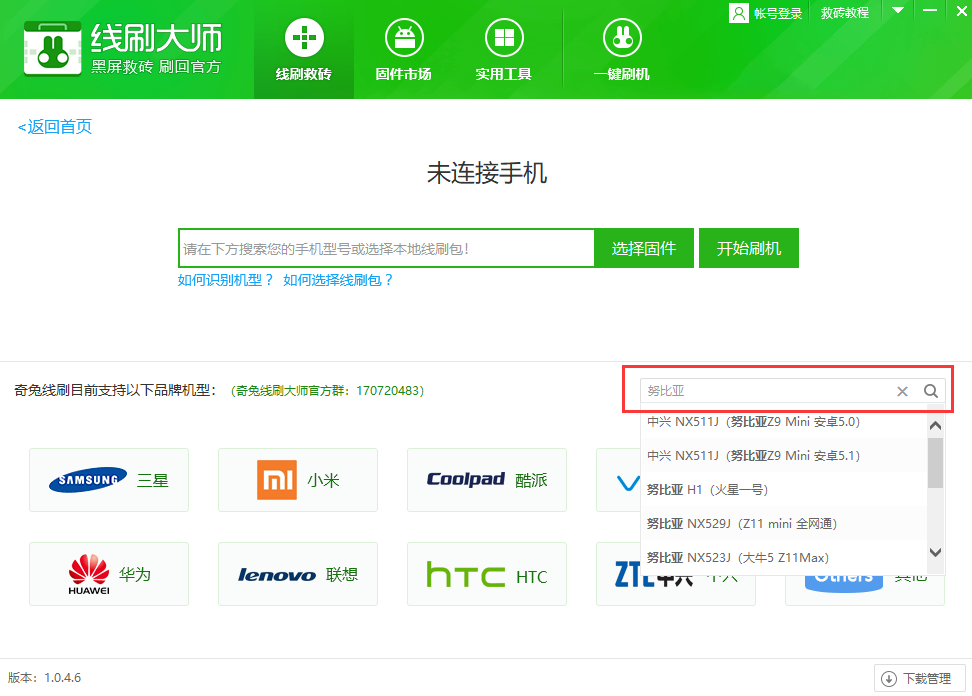Click the 线刷大师 rabbit toolbox logo
The width and height of the screenshot is (972, 696).
[53, 49]
